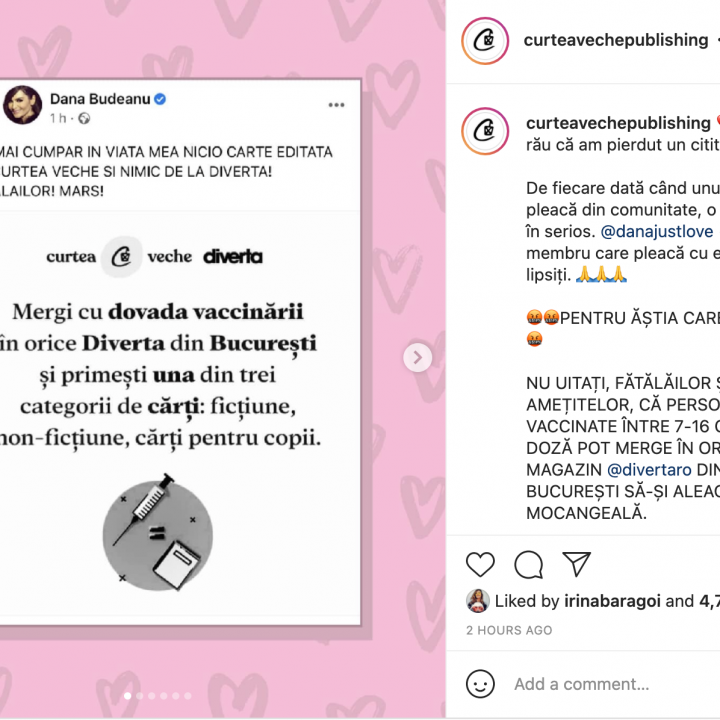
Task: Click Dana Budeanu profile photo
Action: [22, 105]
